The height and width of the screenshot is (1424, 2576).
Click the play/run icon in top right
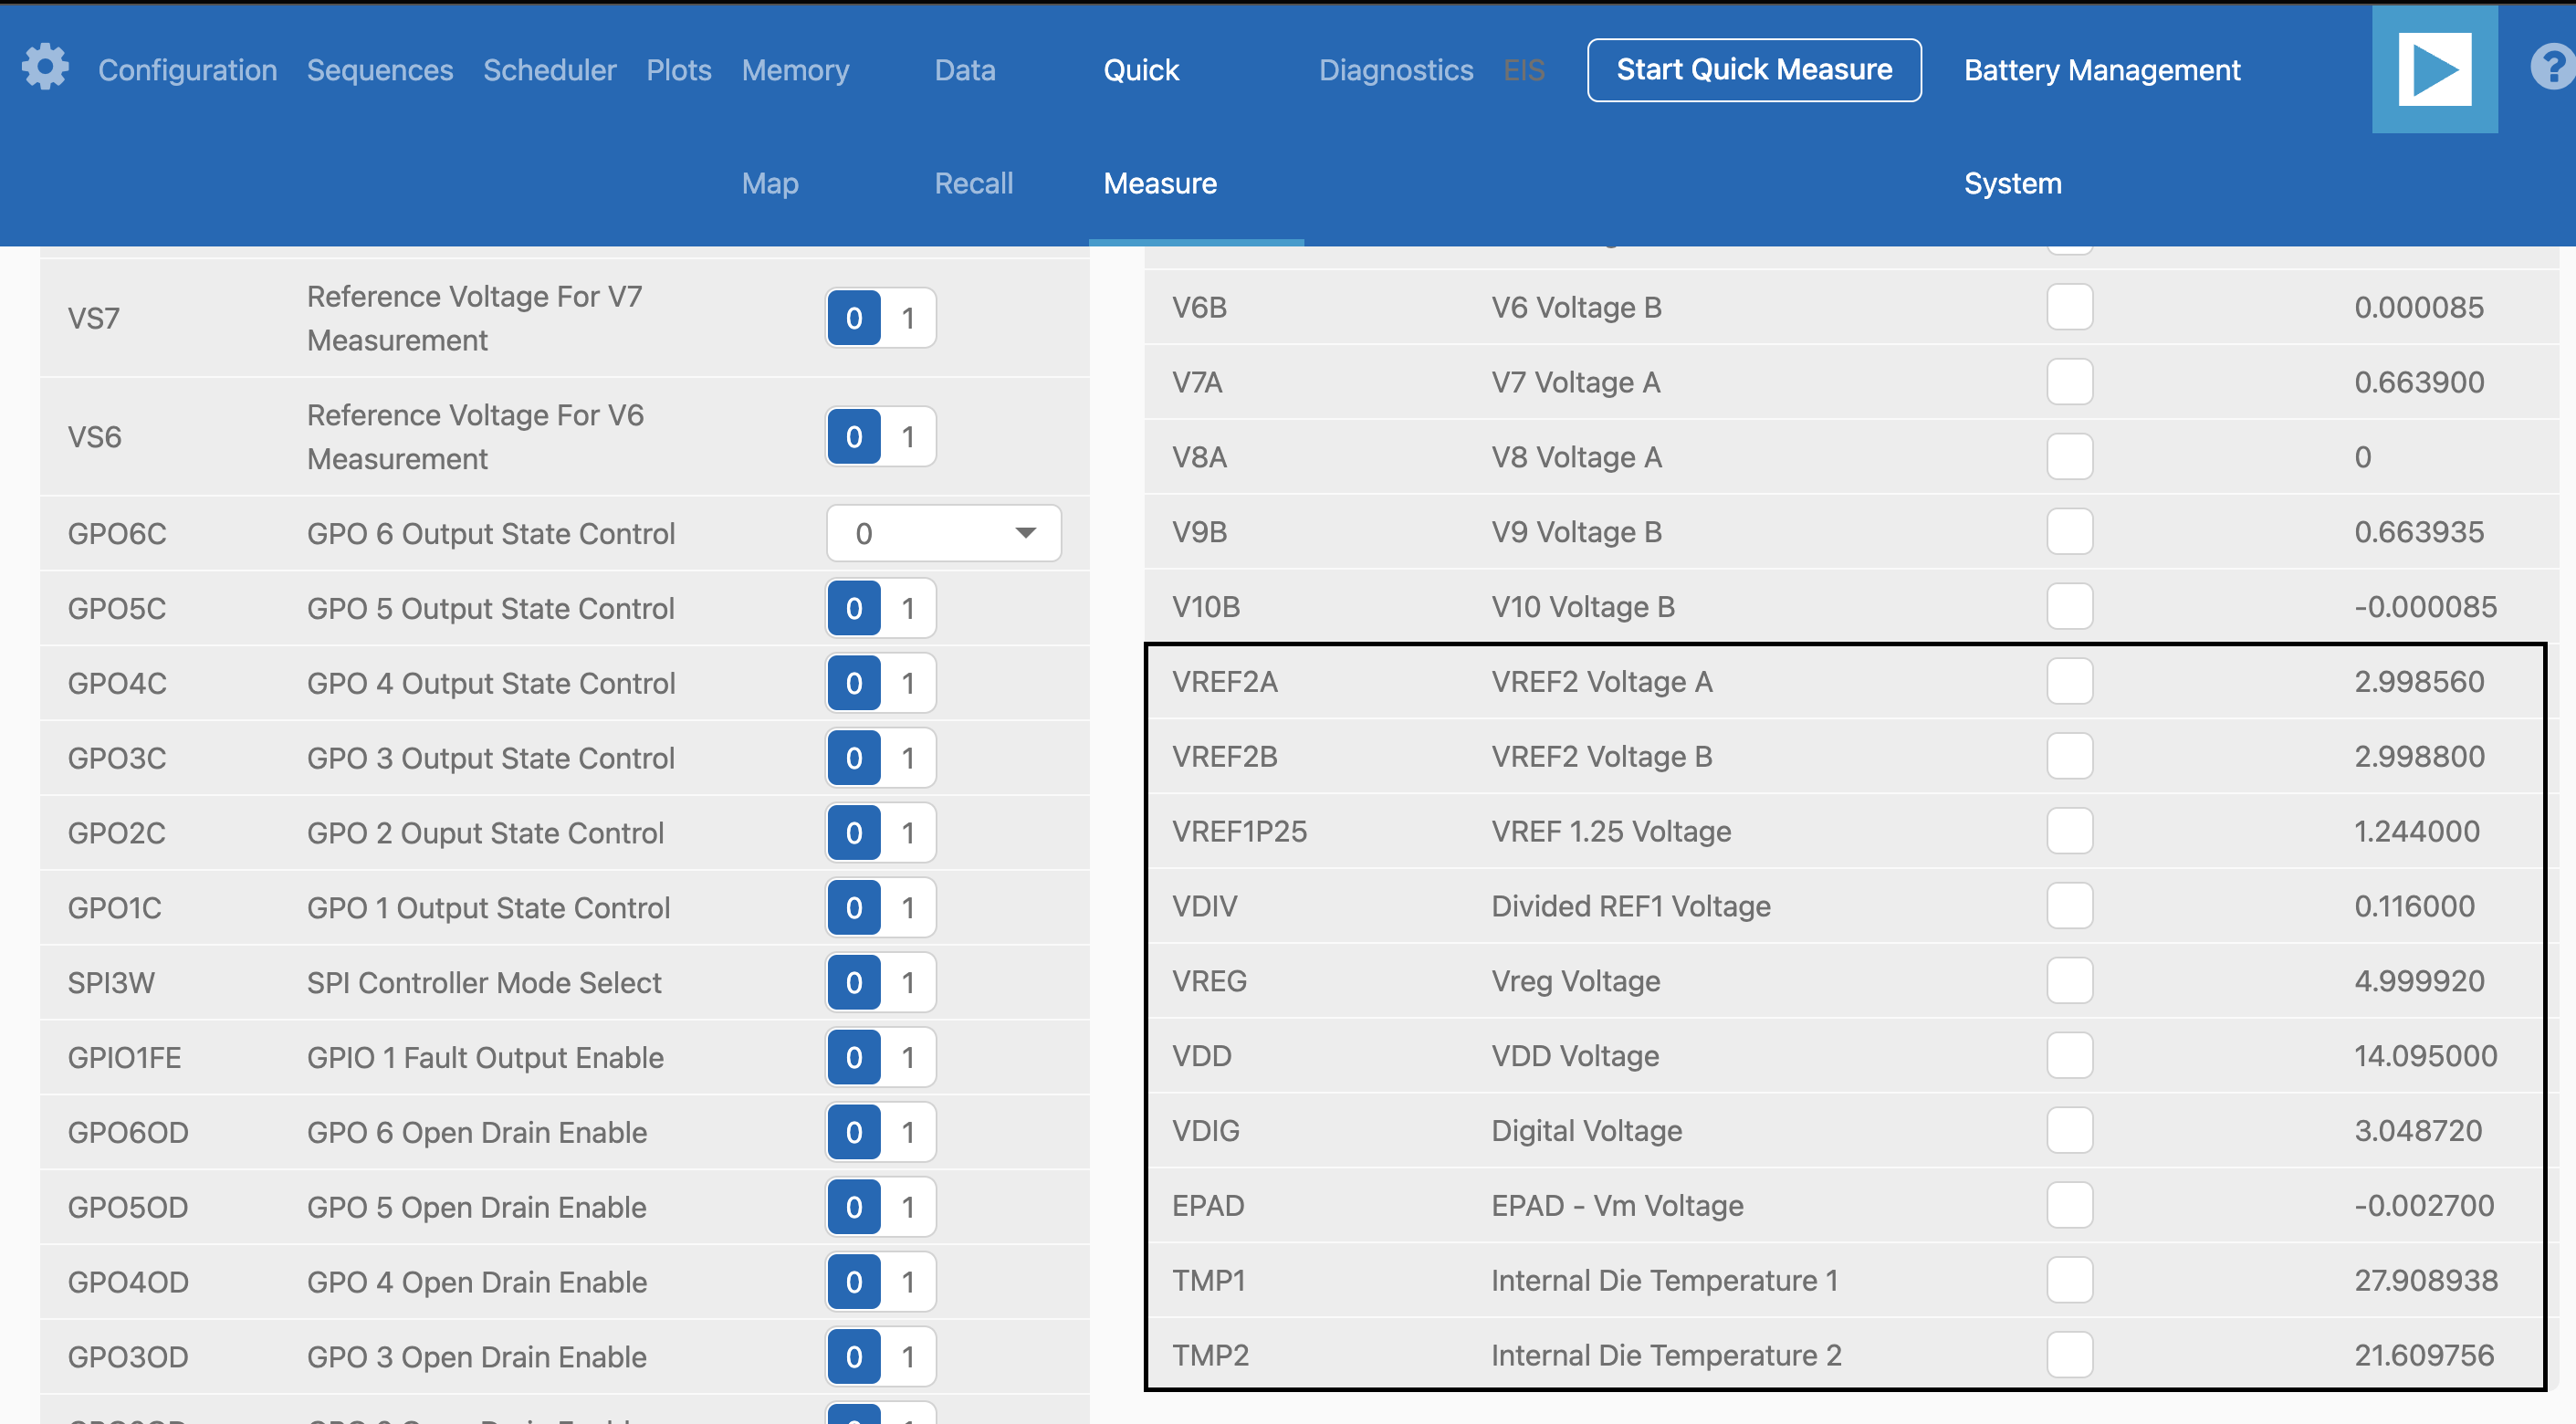tap(2434, 68)
